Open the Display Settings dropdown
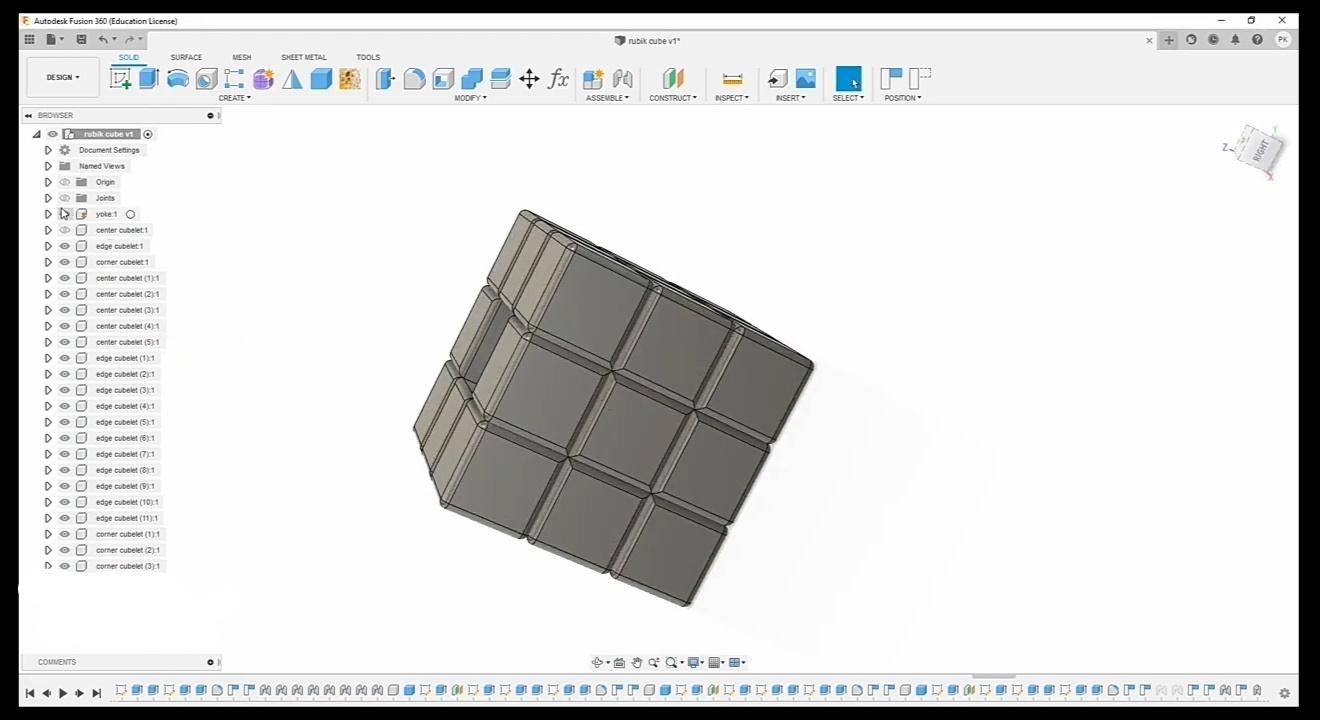The image size is (1320, 720). (694, 661)
